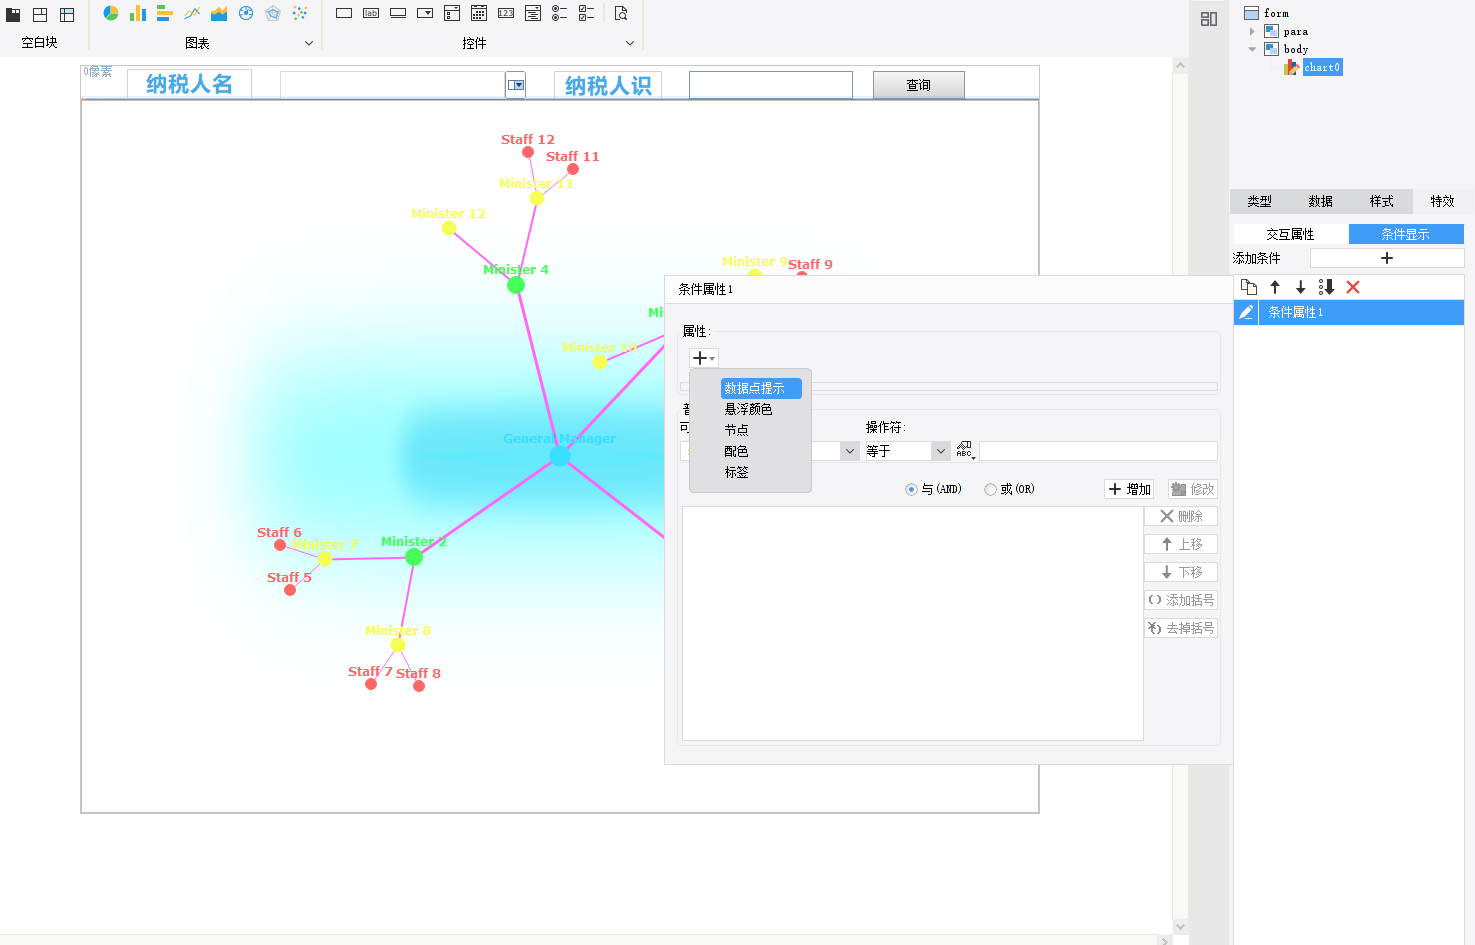Add a combo checkbox widget with window icon

(x=452, y=13)
